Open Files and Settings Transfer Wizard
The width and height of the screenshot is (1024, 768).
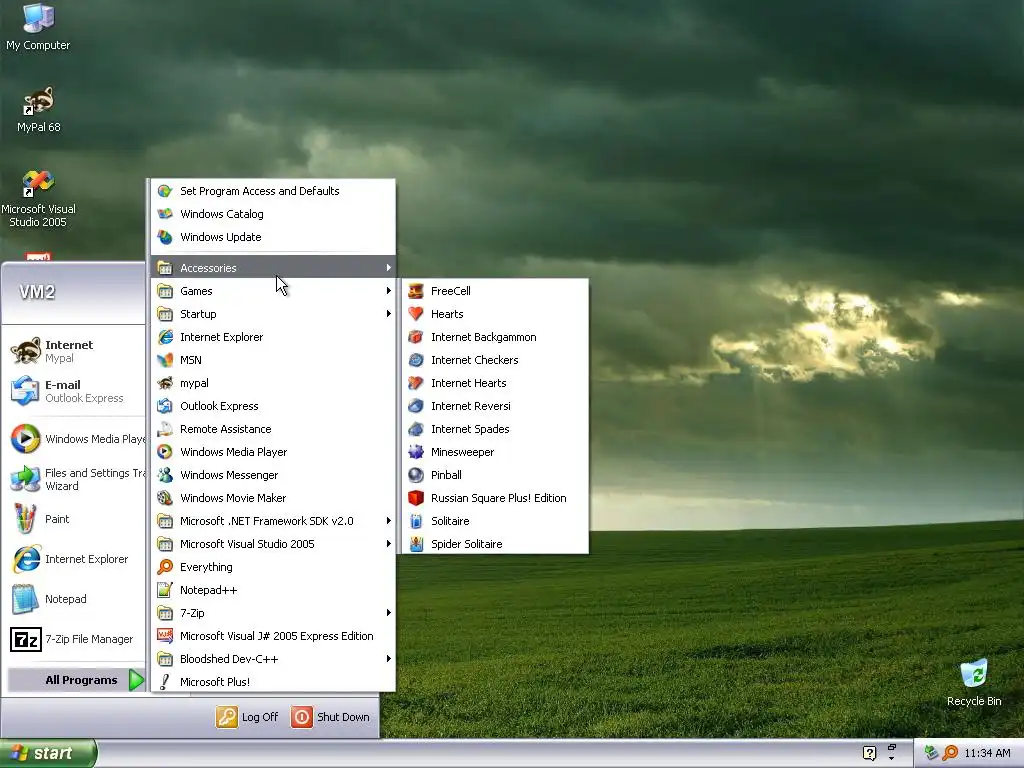point(76,479)
